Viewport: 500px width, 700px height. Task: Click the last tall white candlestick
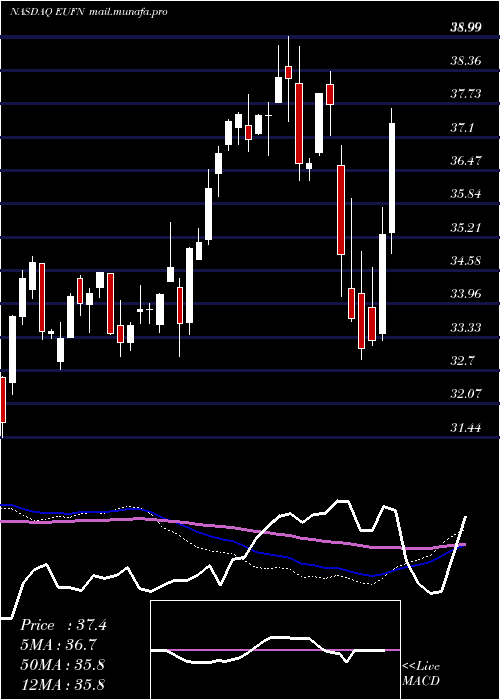point(392,178)
